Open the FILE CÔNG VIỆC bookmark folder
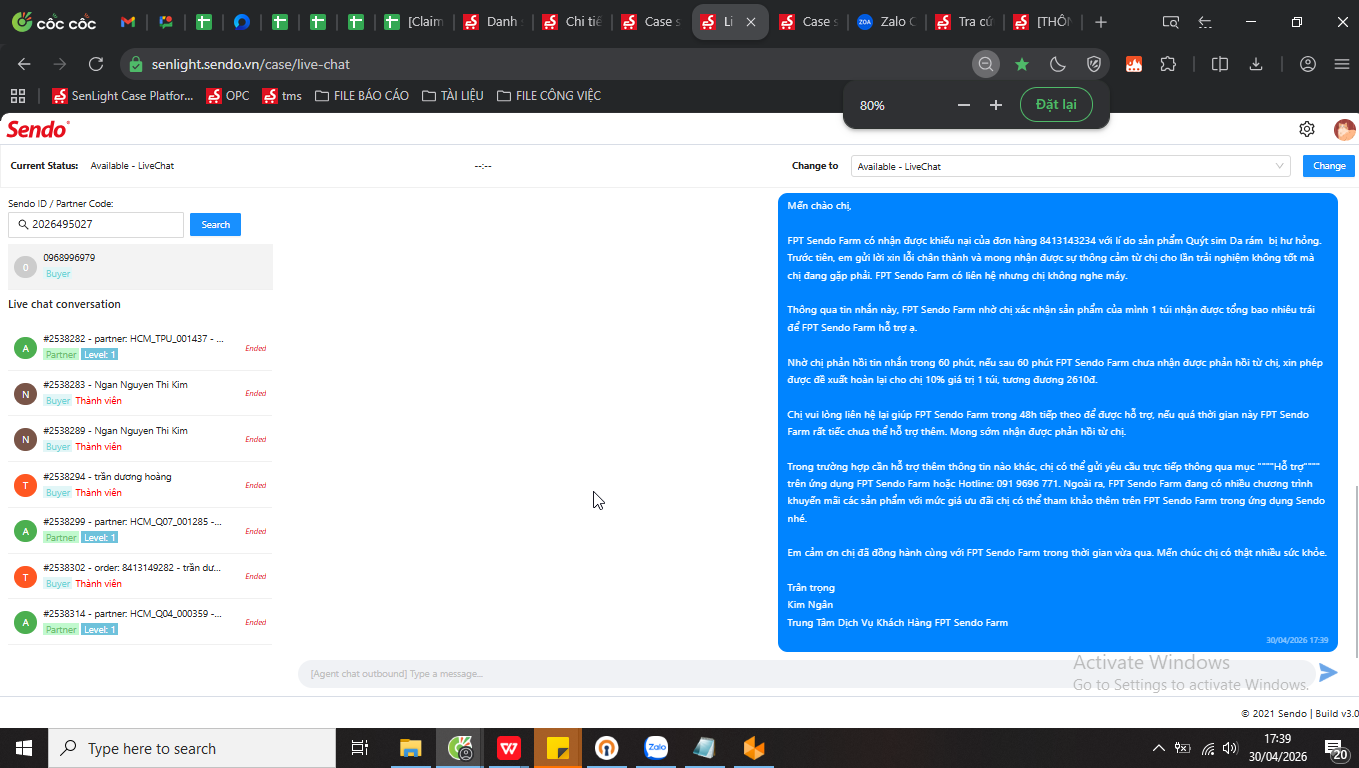Screen dimensions: 1359x768 (549, 96)
